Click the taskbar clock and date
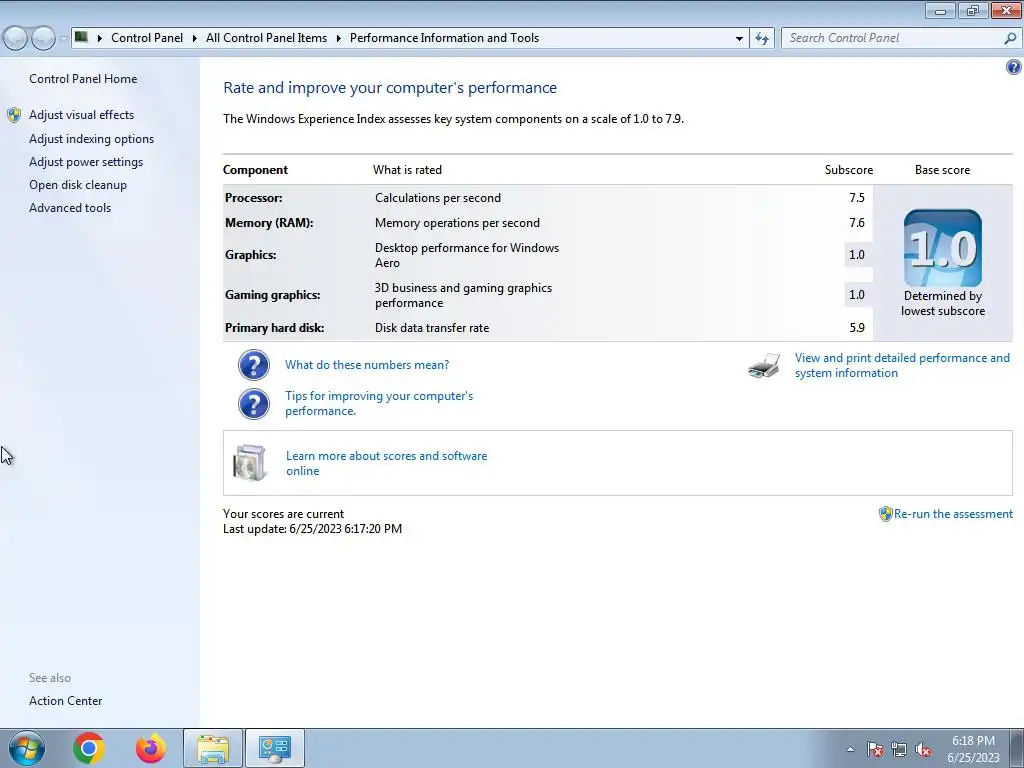 coord(973,749)
